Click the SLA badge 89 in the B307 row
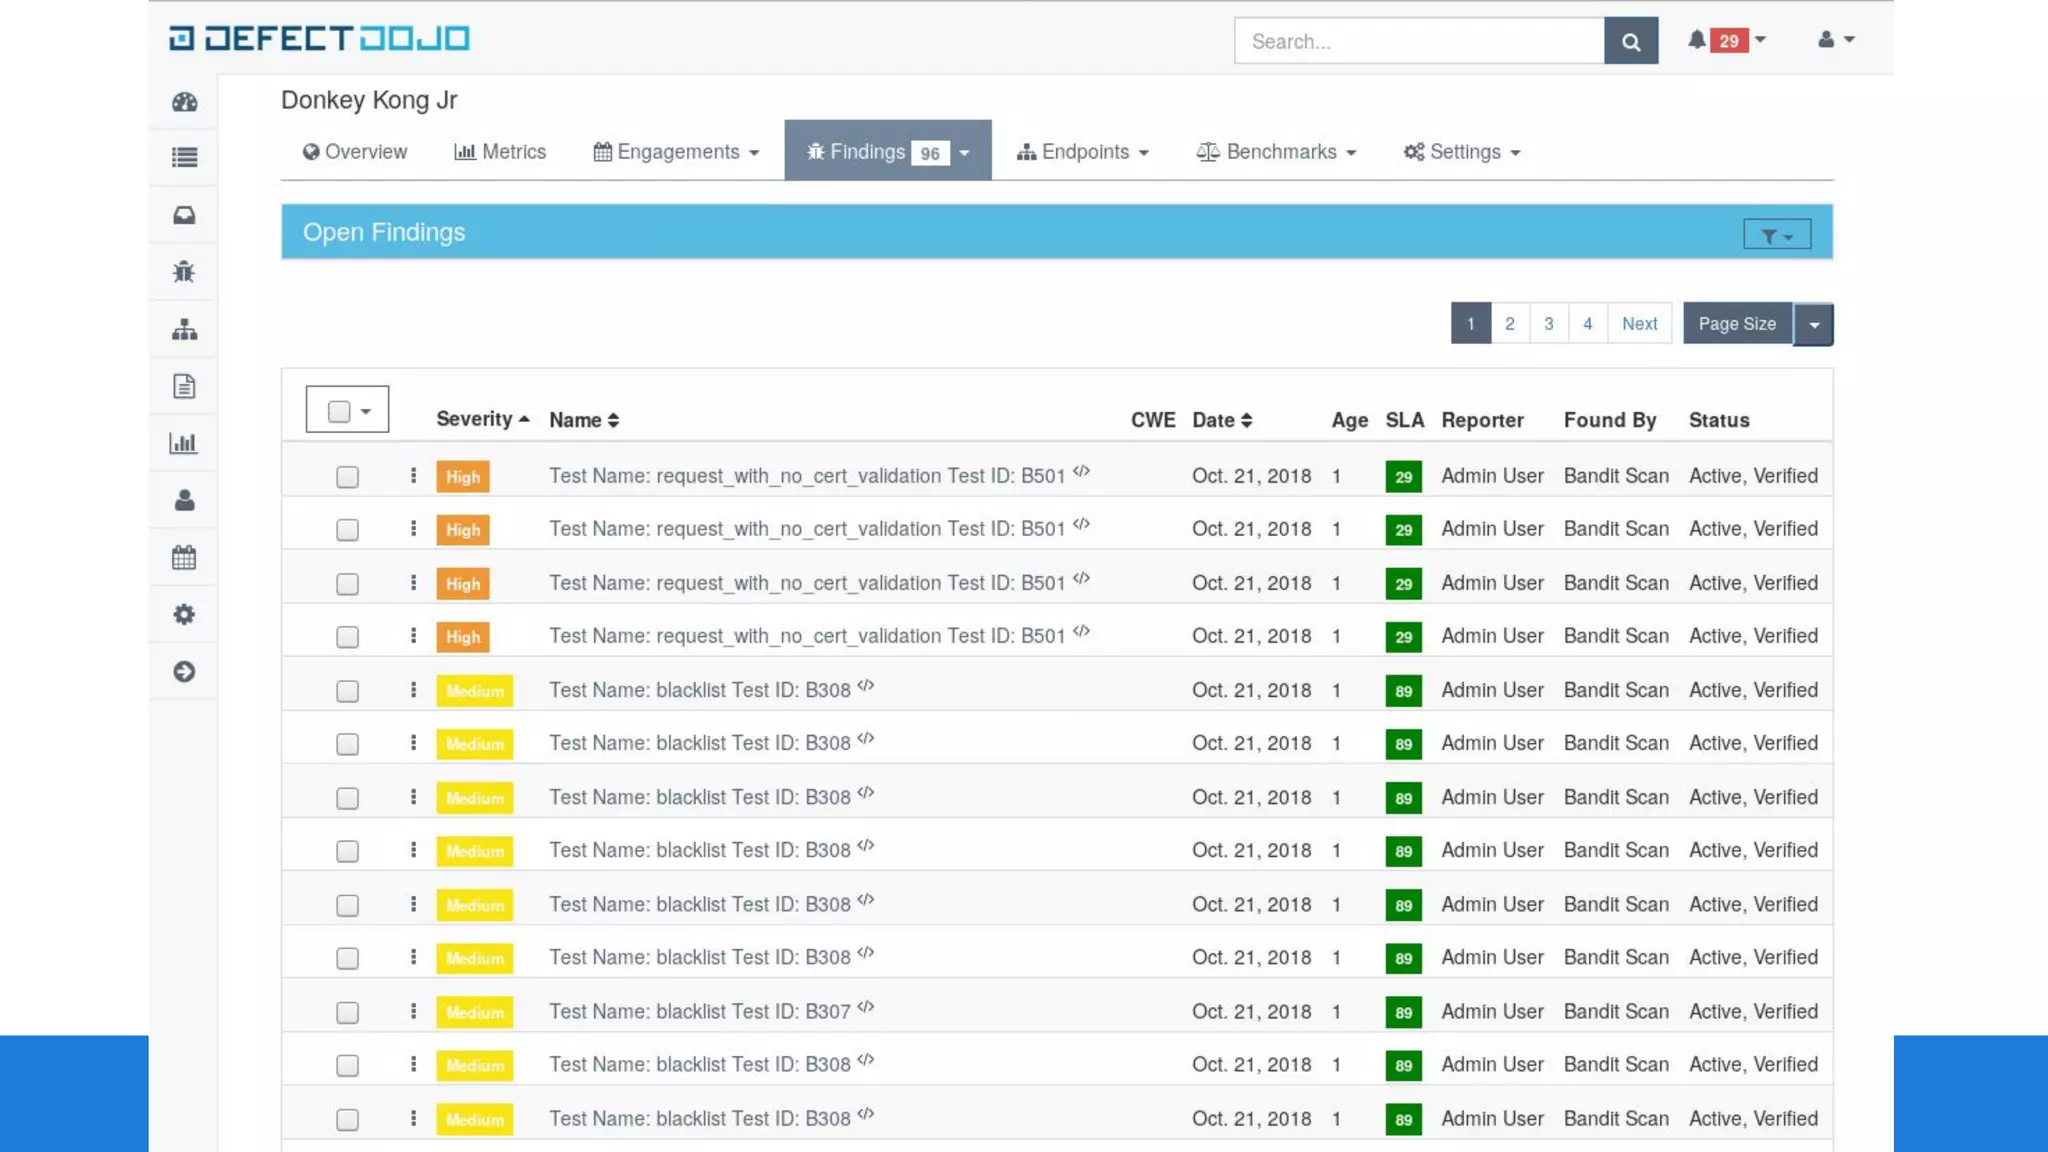The width and height of the screenshot is (2048, 1152). pyautogui.click(x=1403, y=1013)
